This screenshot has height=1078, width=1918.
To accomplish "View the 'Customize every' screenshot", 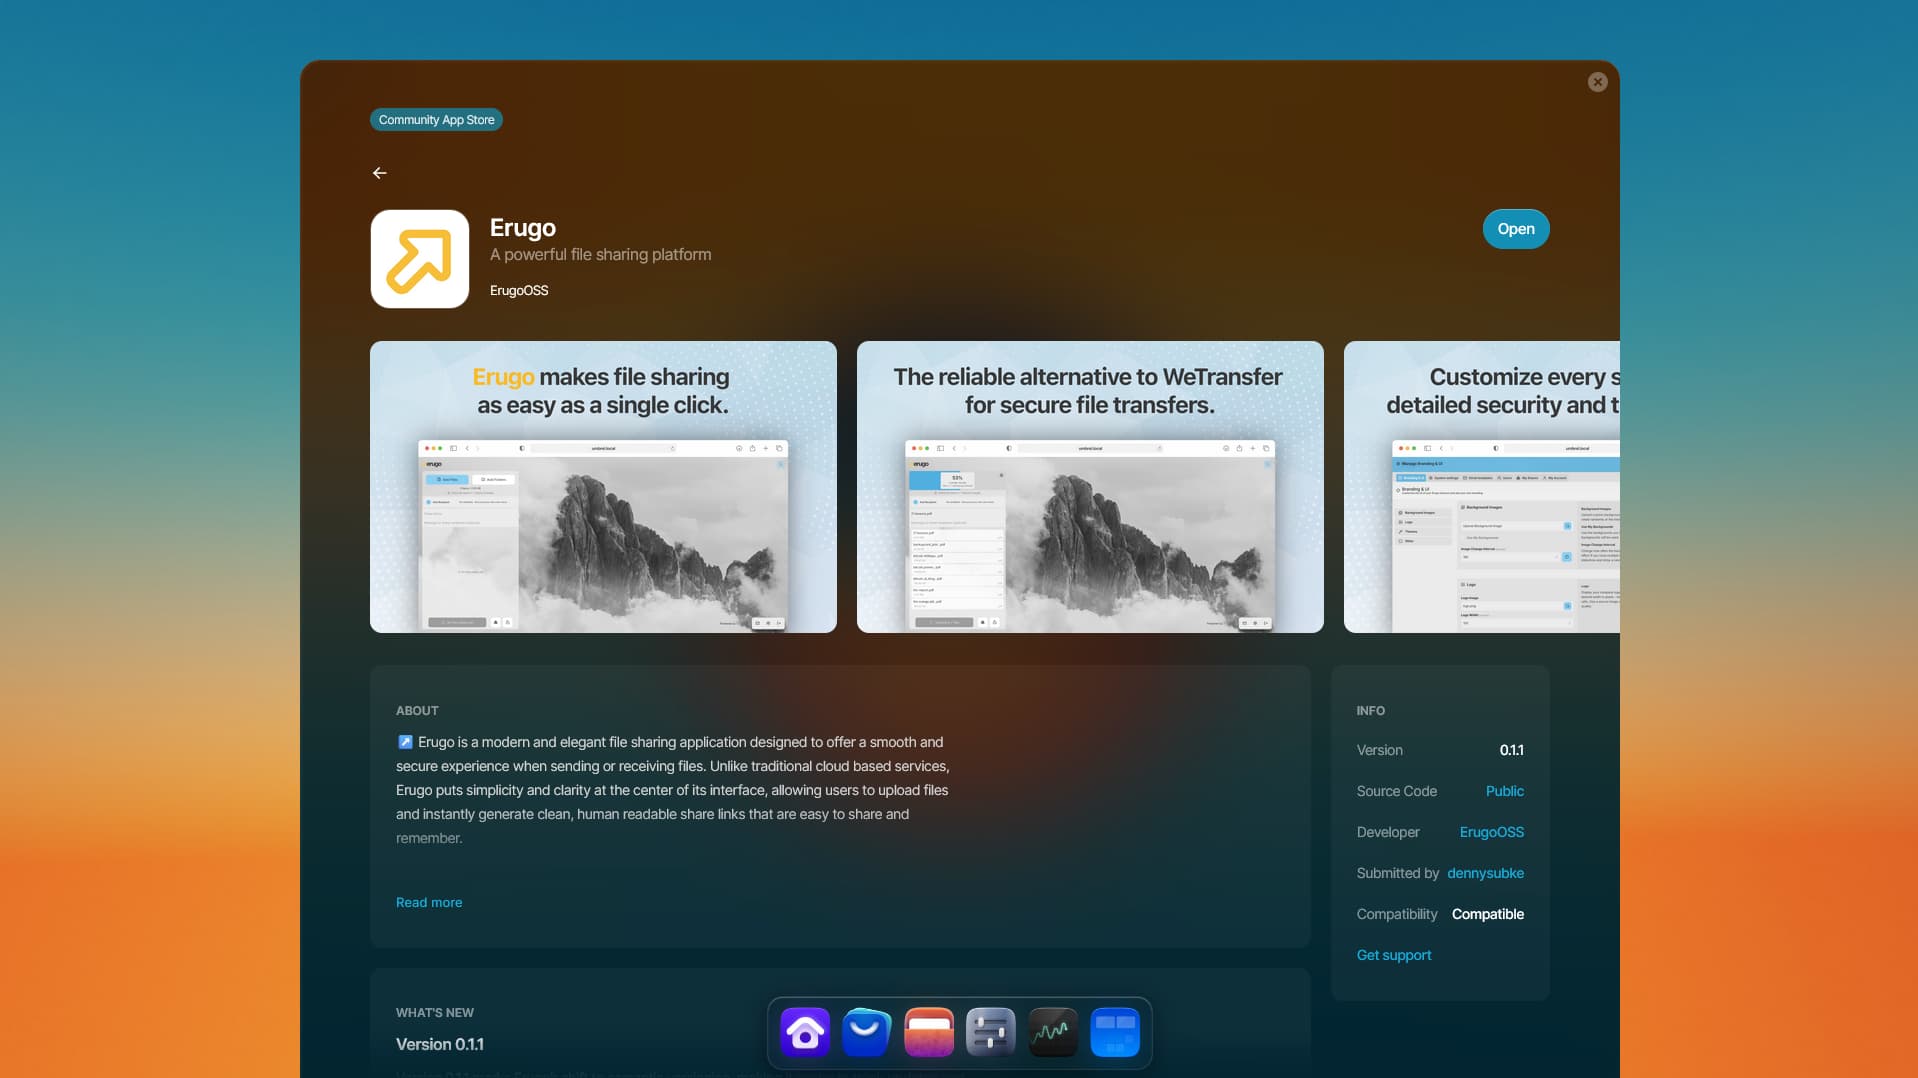I will [1481, 487].
